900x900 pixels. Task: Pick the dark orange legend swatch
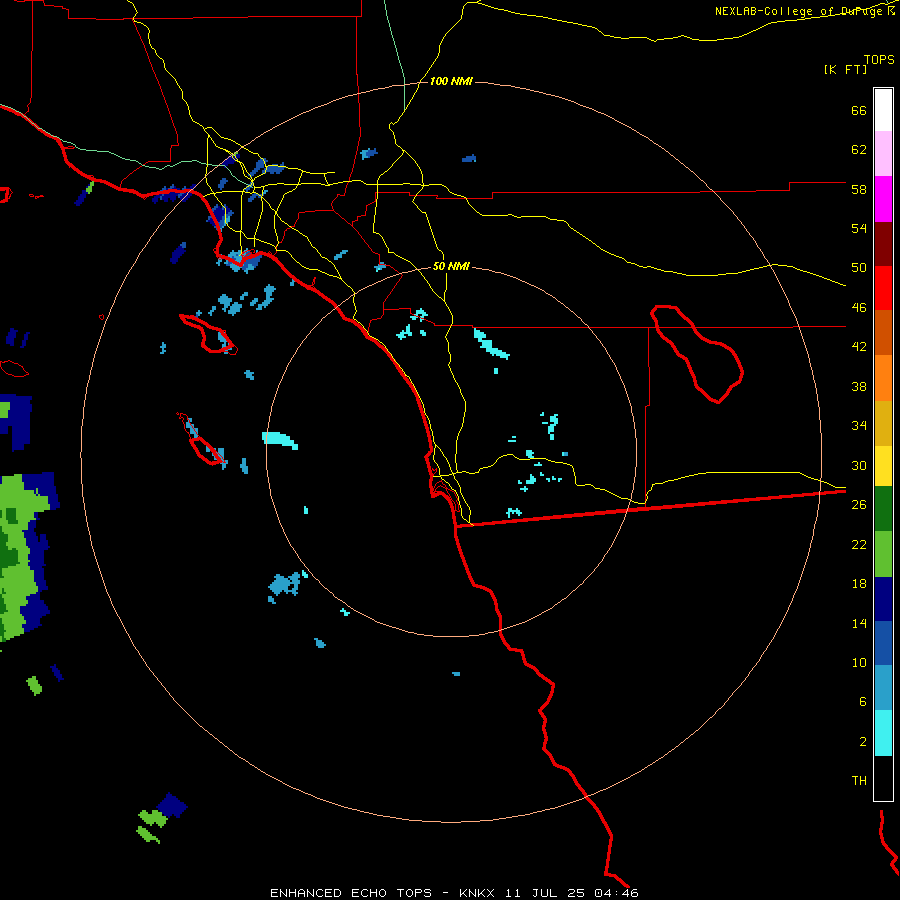883,332
